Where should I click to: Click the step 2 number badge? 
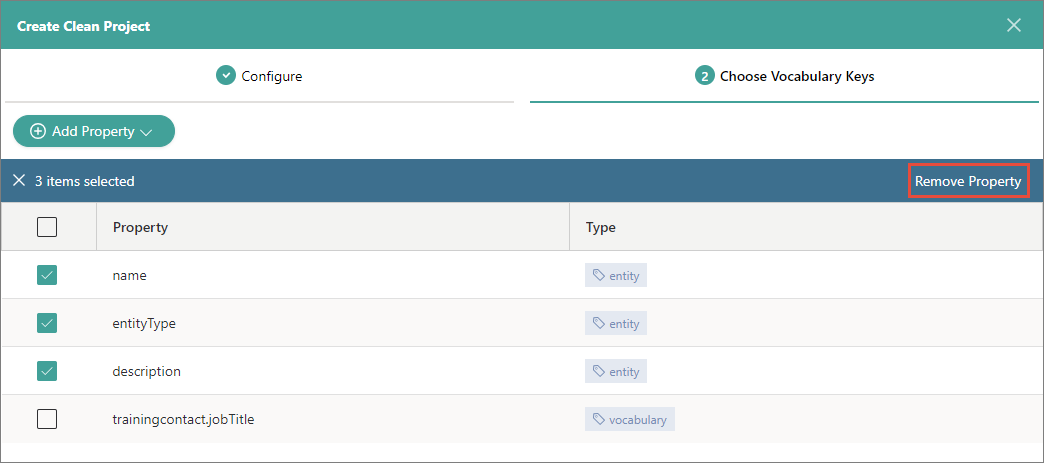point(704,76)
